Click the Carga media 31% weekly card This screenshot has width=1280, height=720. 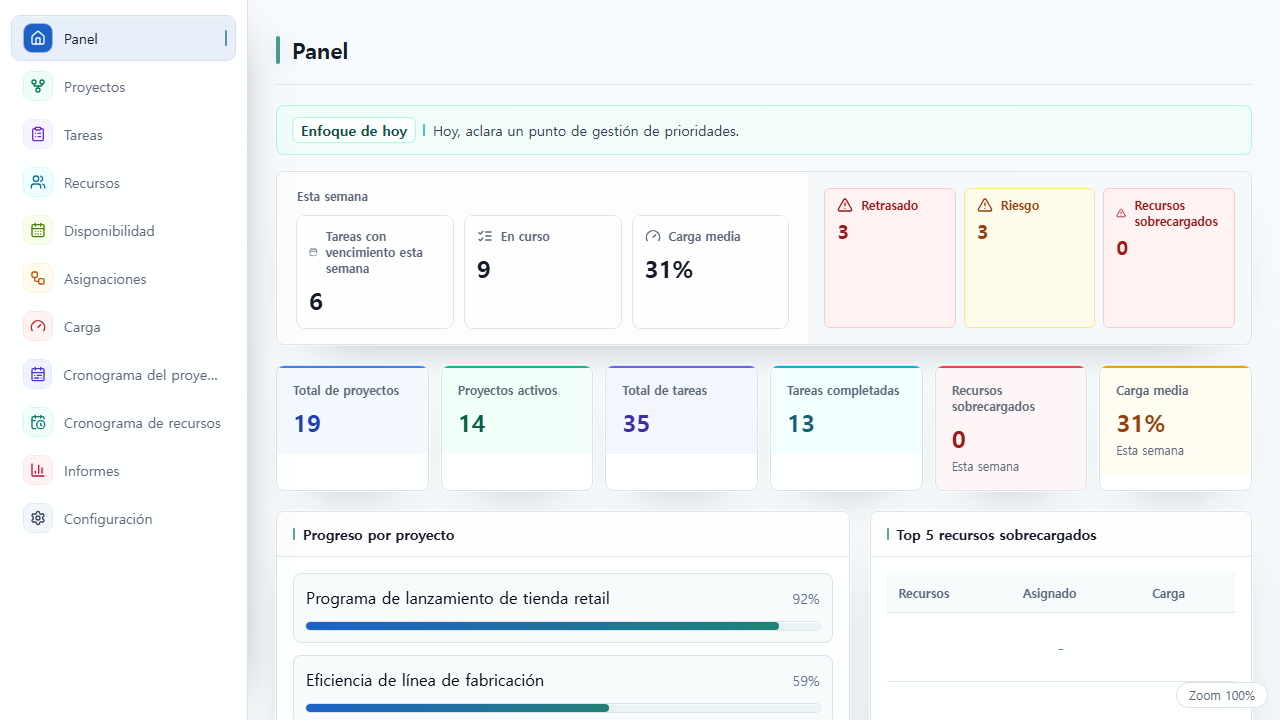click(711, 272)
